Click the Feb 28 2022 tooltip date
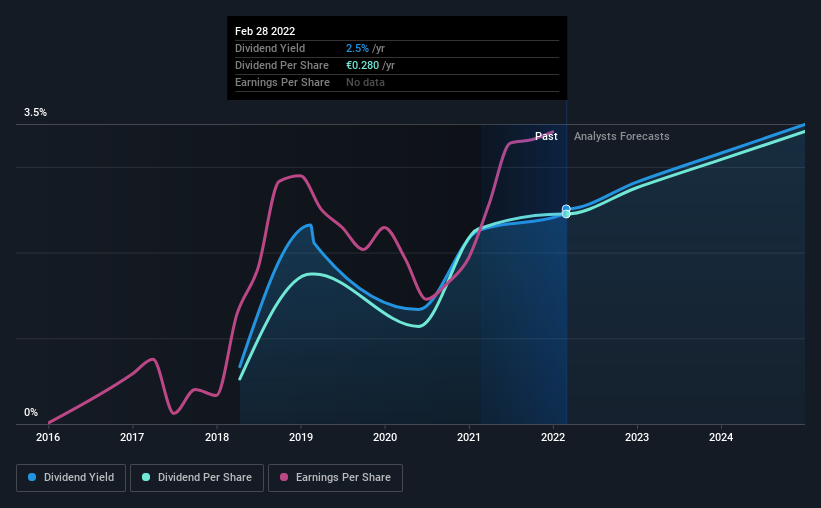821x508 pixels. pyautogui.click(x=265, y=31)
